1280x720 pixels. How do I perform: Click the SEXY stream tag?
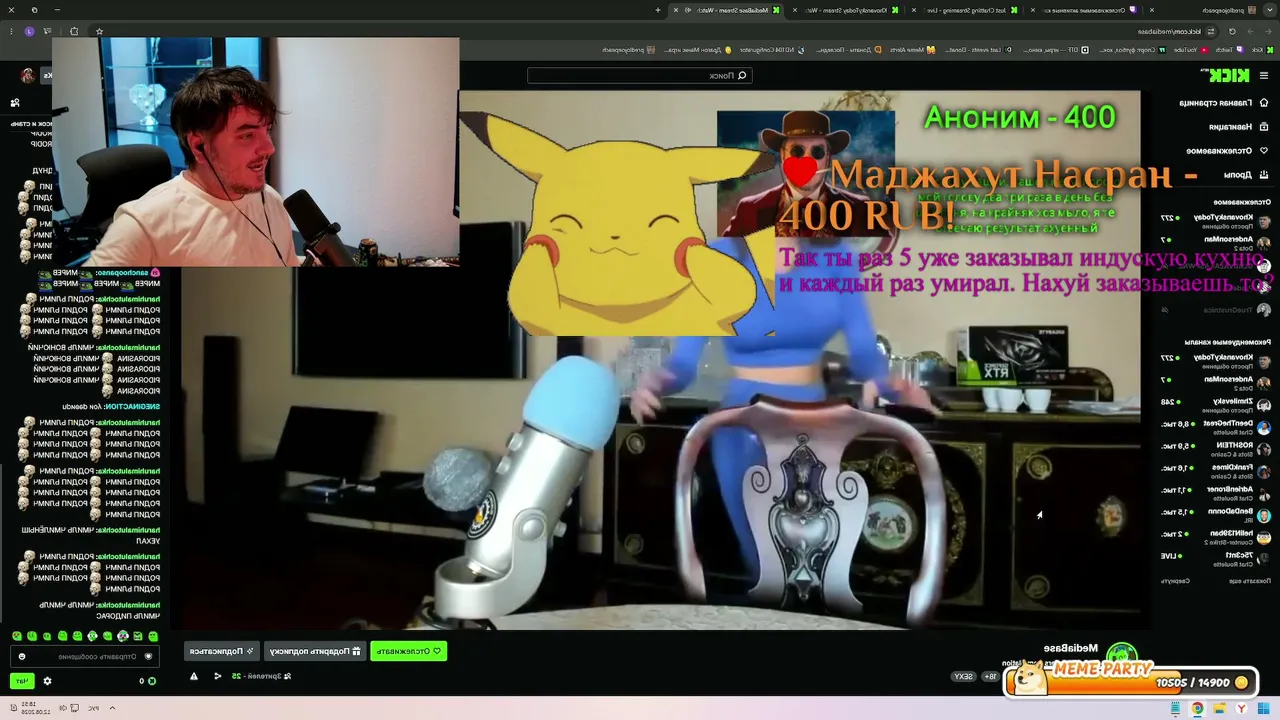(963, 677)
